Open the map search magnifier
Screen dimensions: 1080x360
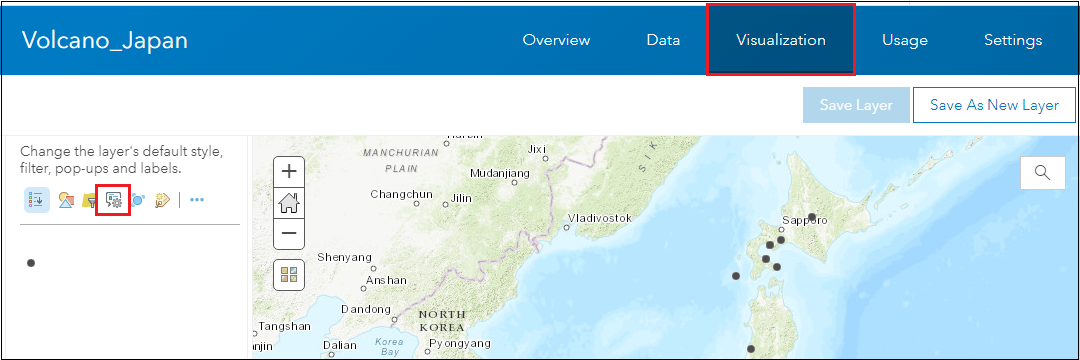point(1043,172)
